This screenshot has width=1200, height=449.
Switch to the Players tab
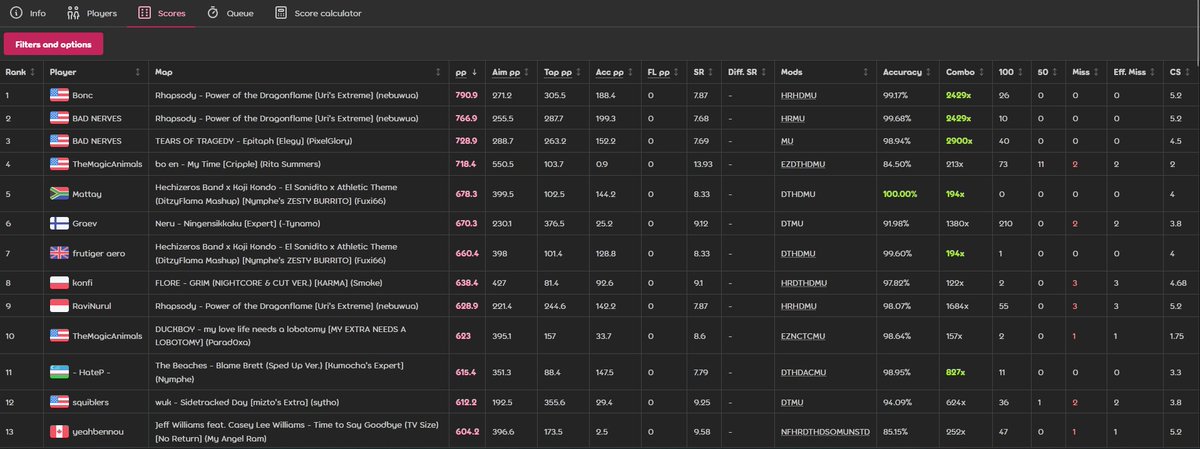click(x=92, y=14)
